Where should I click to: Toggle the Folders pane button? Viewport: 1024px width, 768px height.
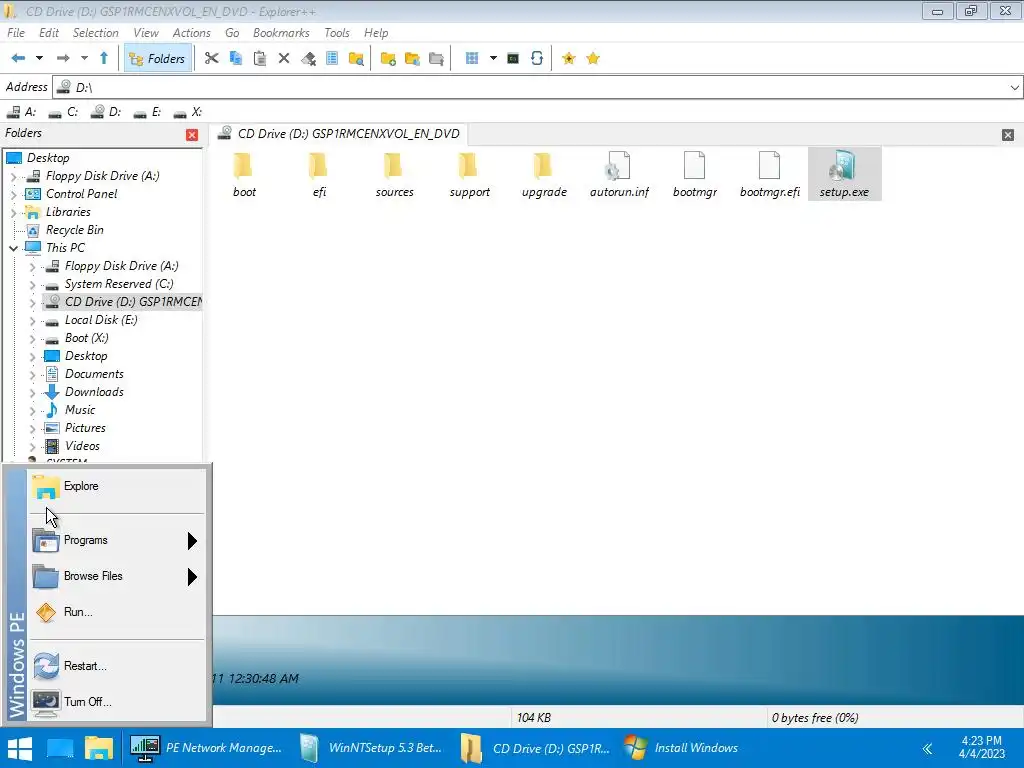pyautogui.click(x=157, y=58)
